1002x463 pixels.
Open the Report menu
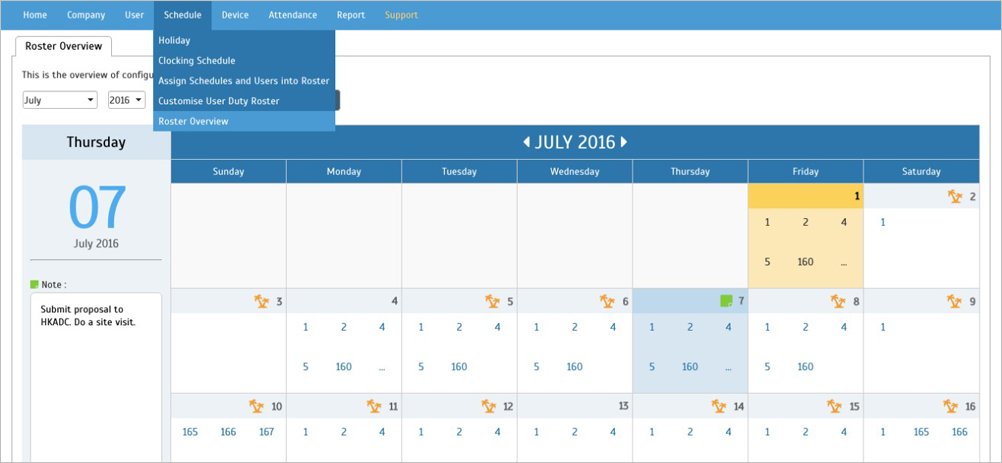pos(351,15)
